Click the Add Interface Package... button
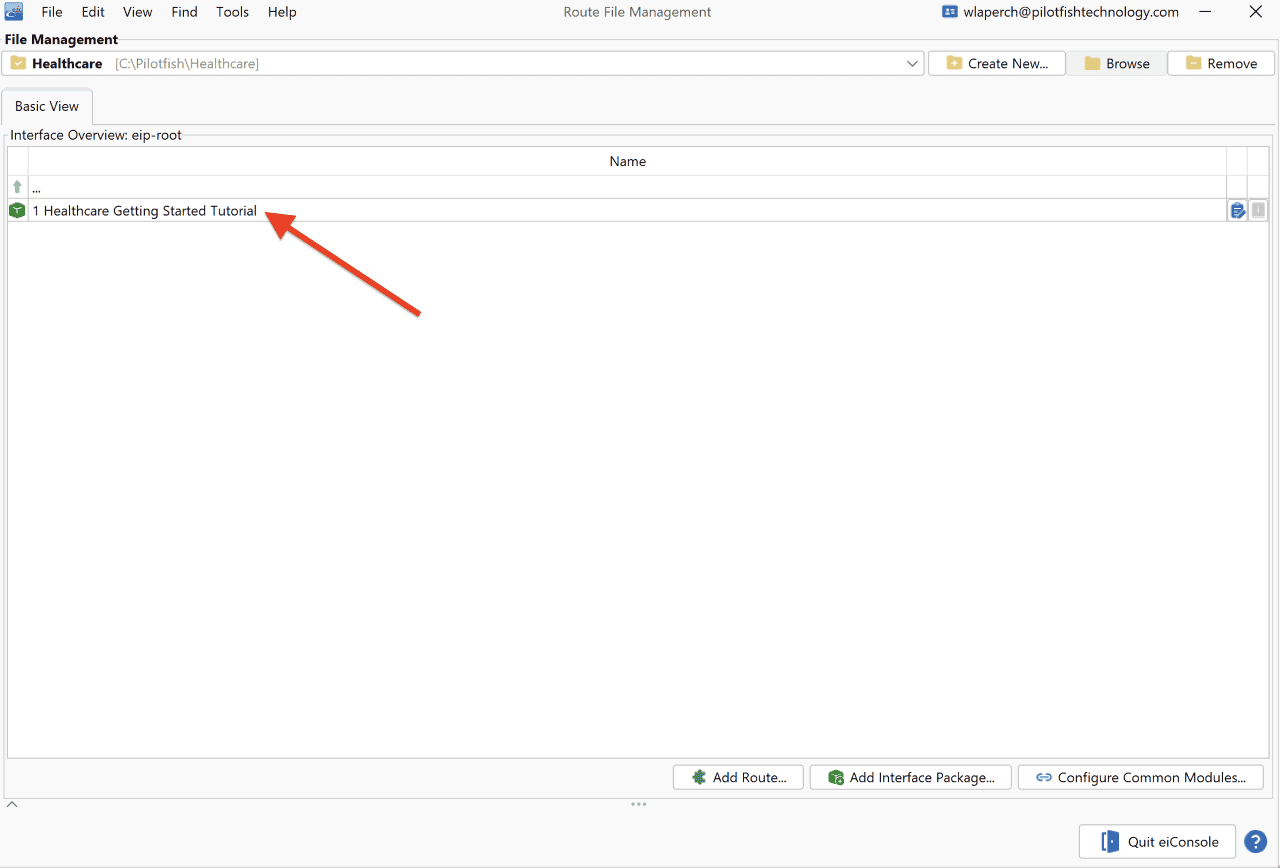1280x868 pixels. click(x=911, y=777)
